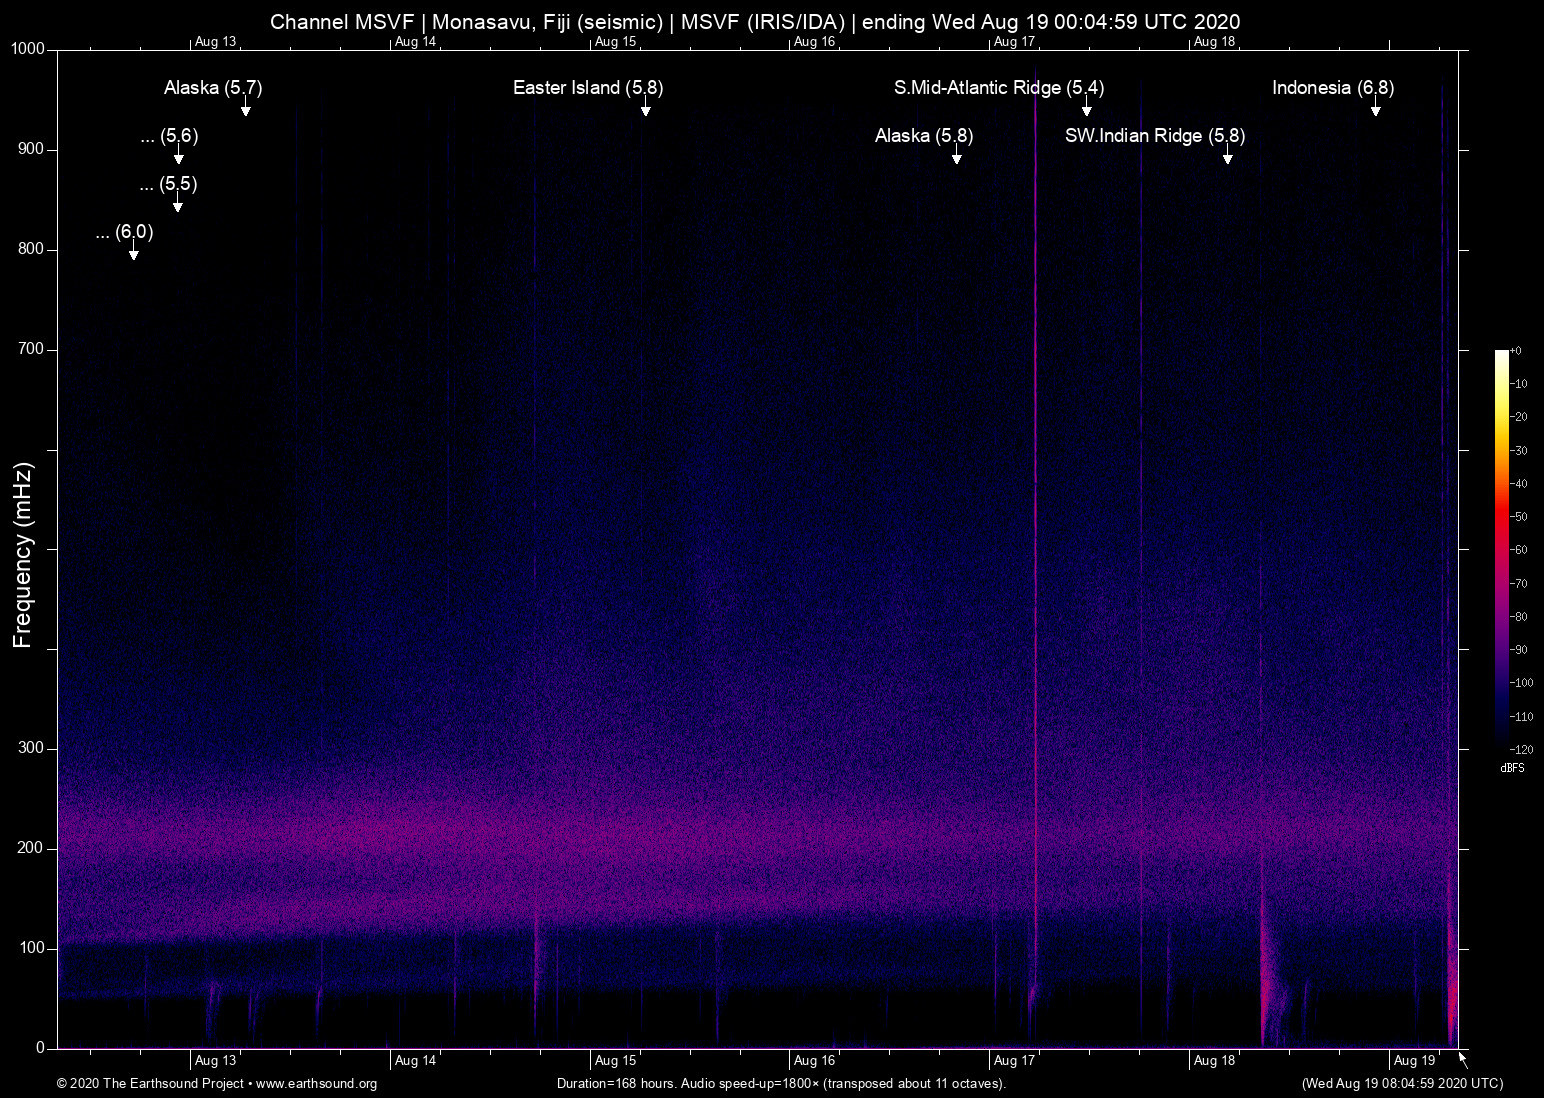
Task: Click the Aug 13 label on the bottom axis
Action: coord(215,1061)
